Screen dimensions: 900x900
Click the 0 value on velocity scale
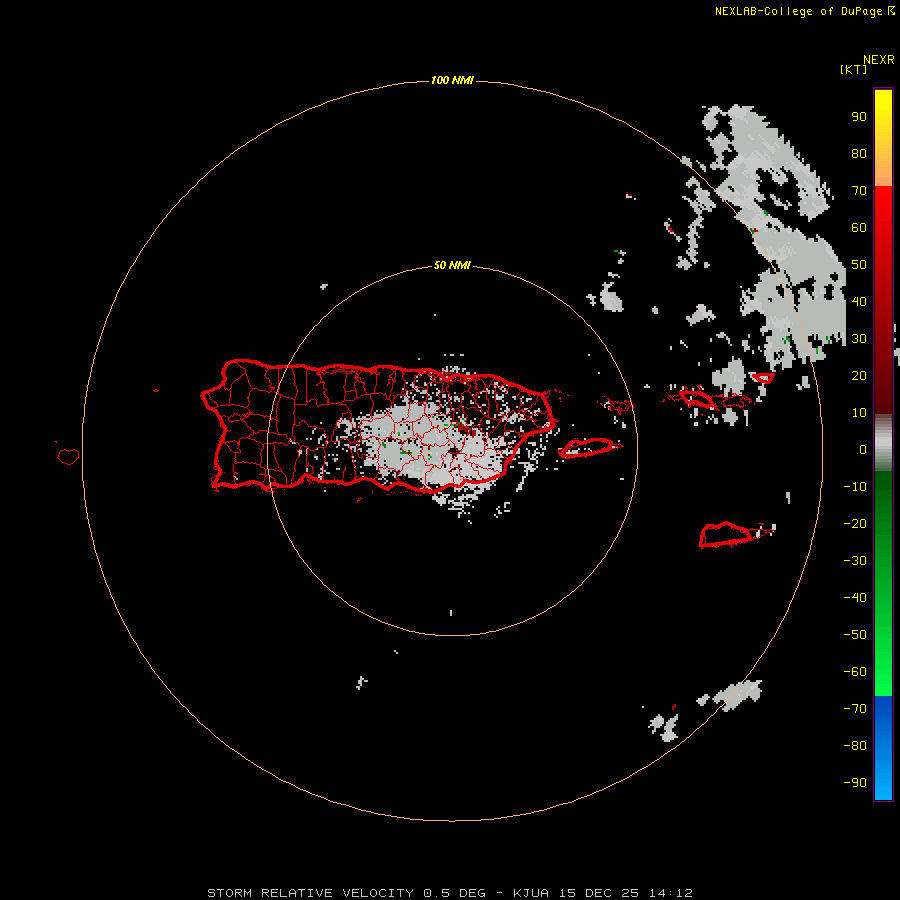tap(863, 449)
